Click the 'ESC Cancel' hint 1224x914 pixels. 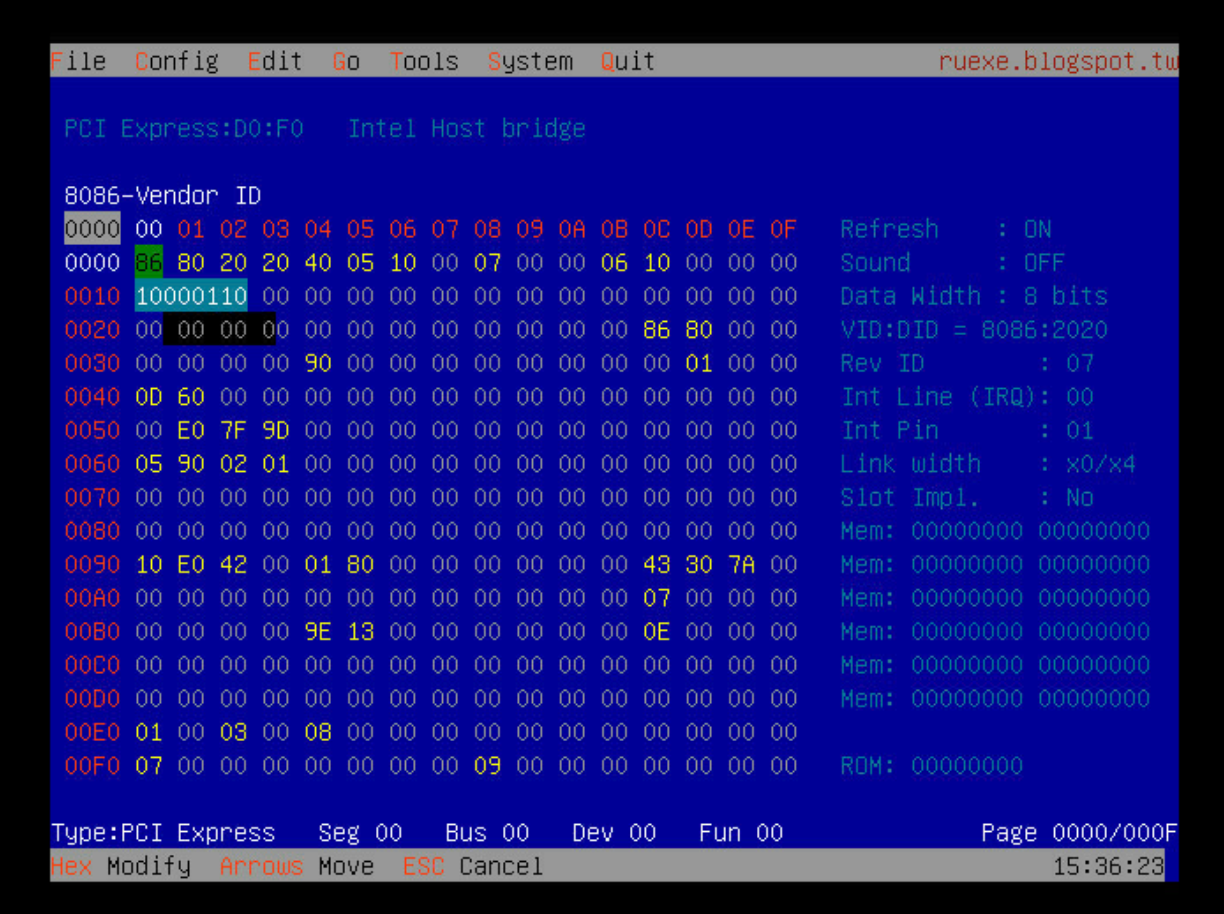click(x=473, y=867)
